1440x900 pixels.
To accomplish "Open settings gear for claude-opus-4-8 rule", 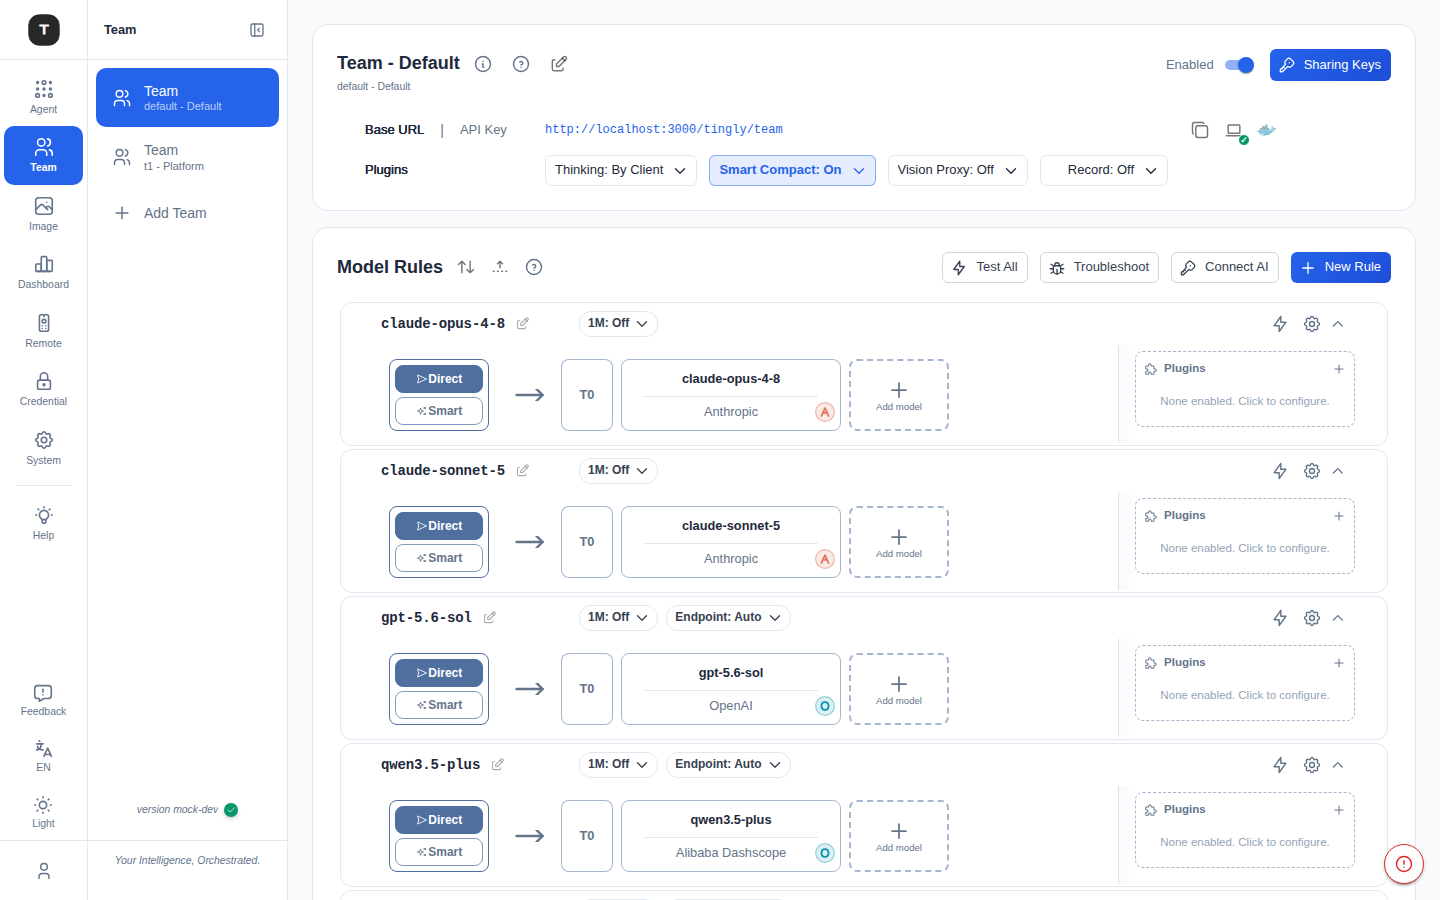I will 1312,324.
